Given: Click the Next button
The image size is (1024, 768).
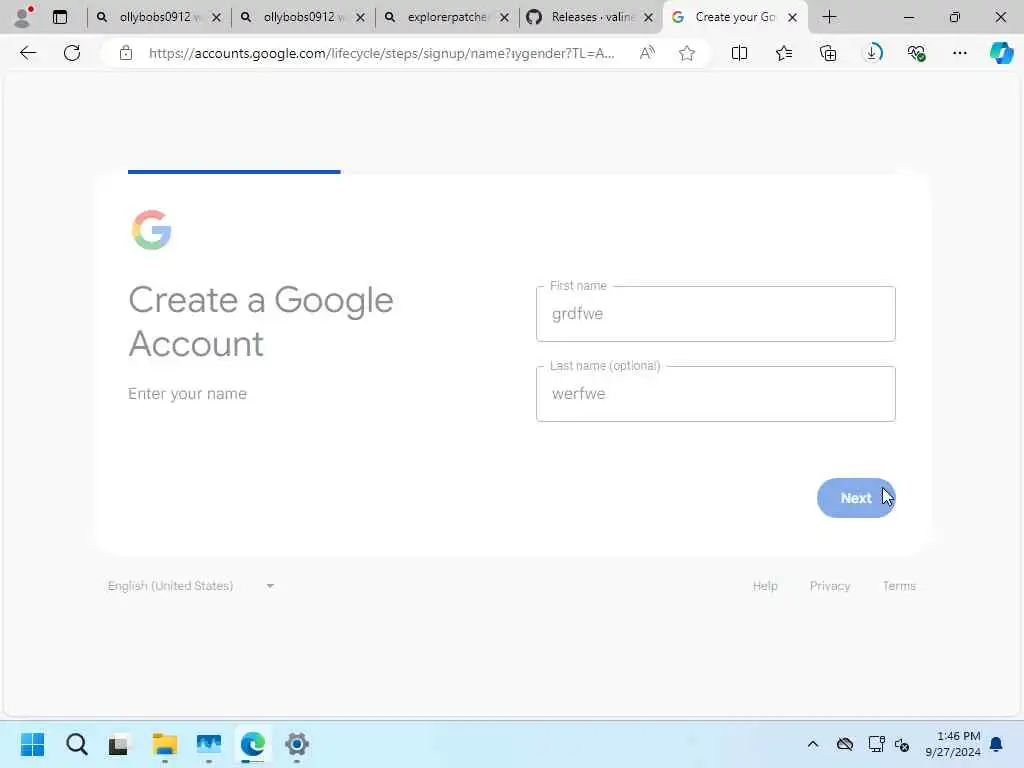Looking at the screenshot, I should [x=856, y=498].
